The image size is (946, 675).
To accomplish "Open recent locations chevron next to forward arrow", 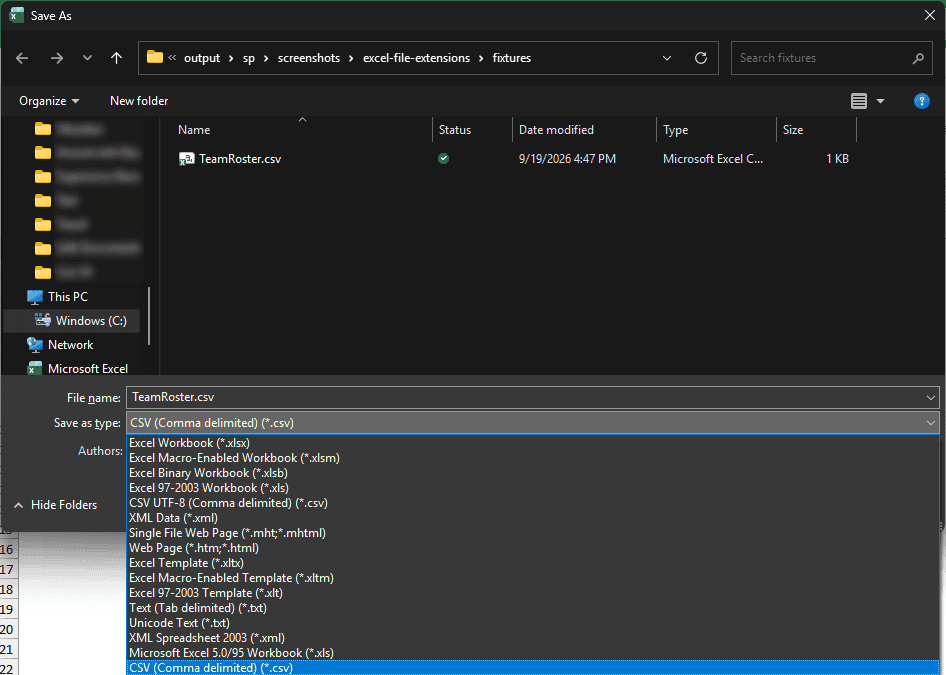I will pos(87,58).
